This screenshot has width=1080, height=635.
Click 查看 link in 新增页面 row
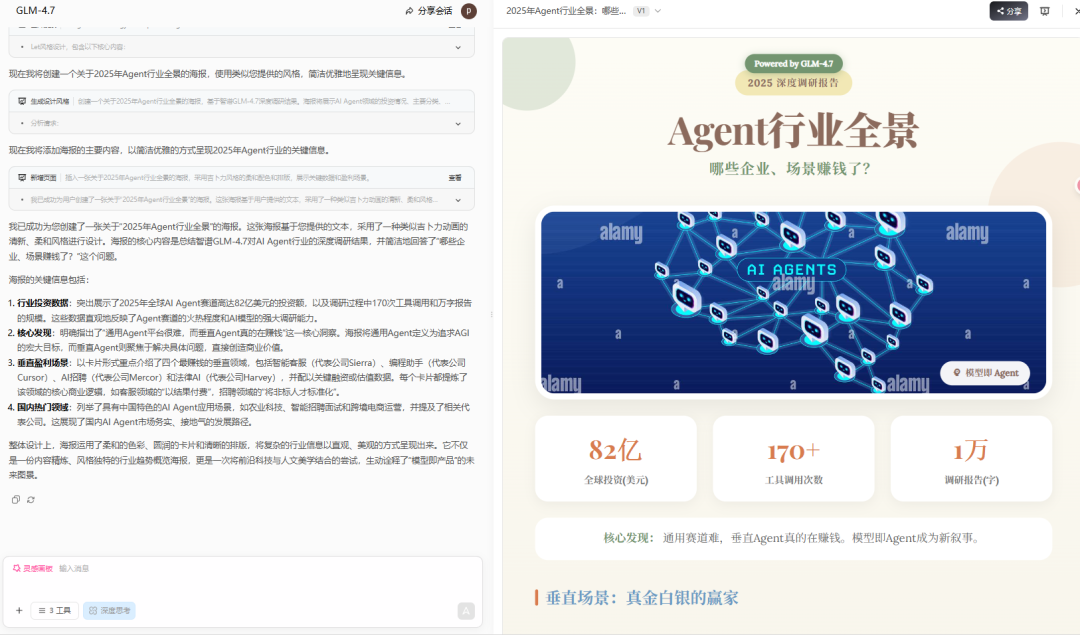[x=455, y=178]
